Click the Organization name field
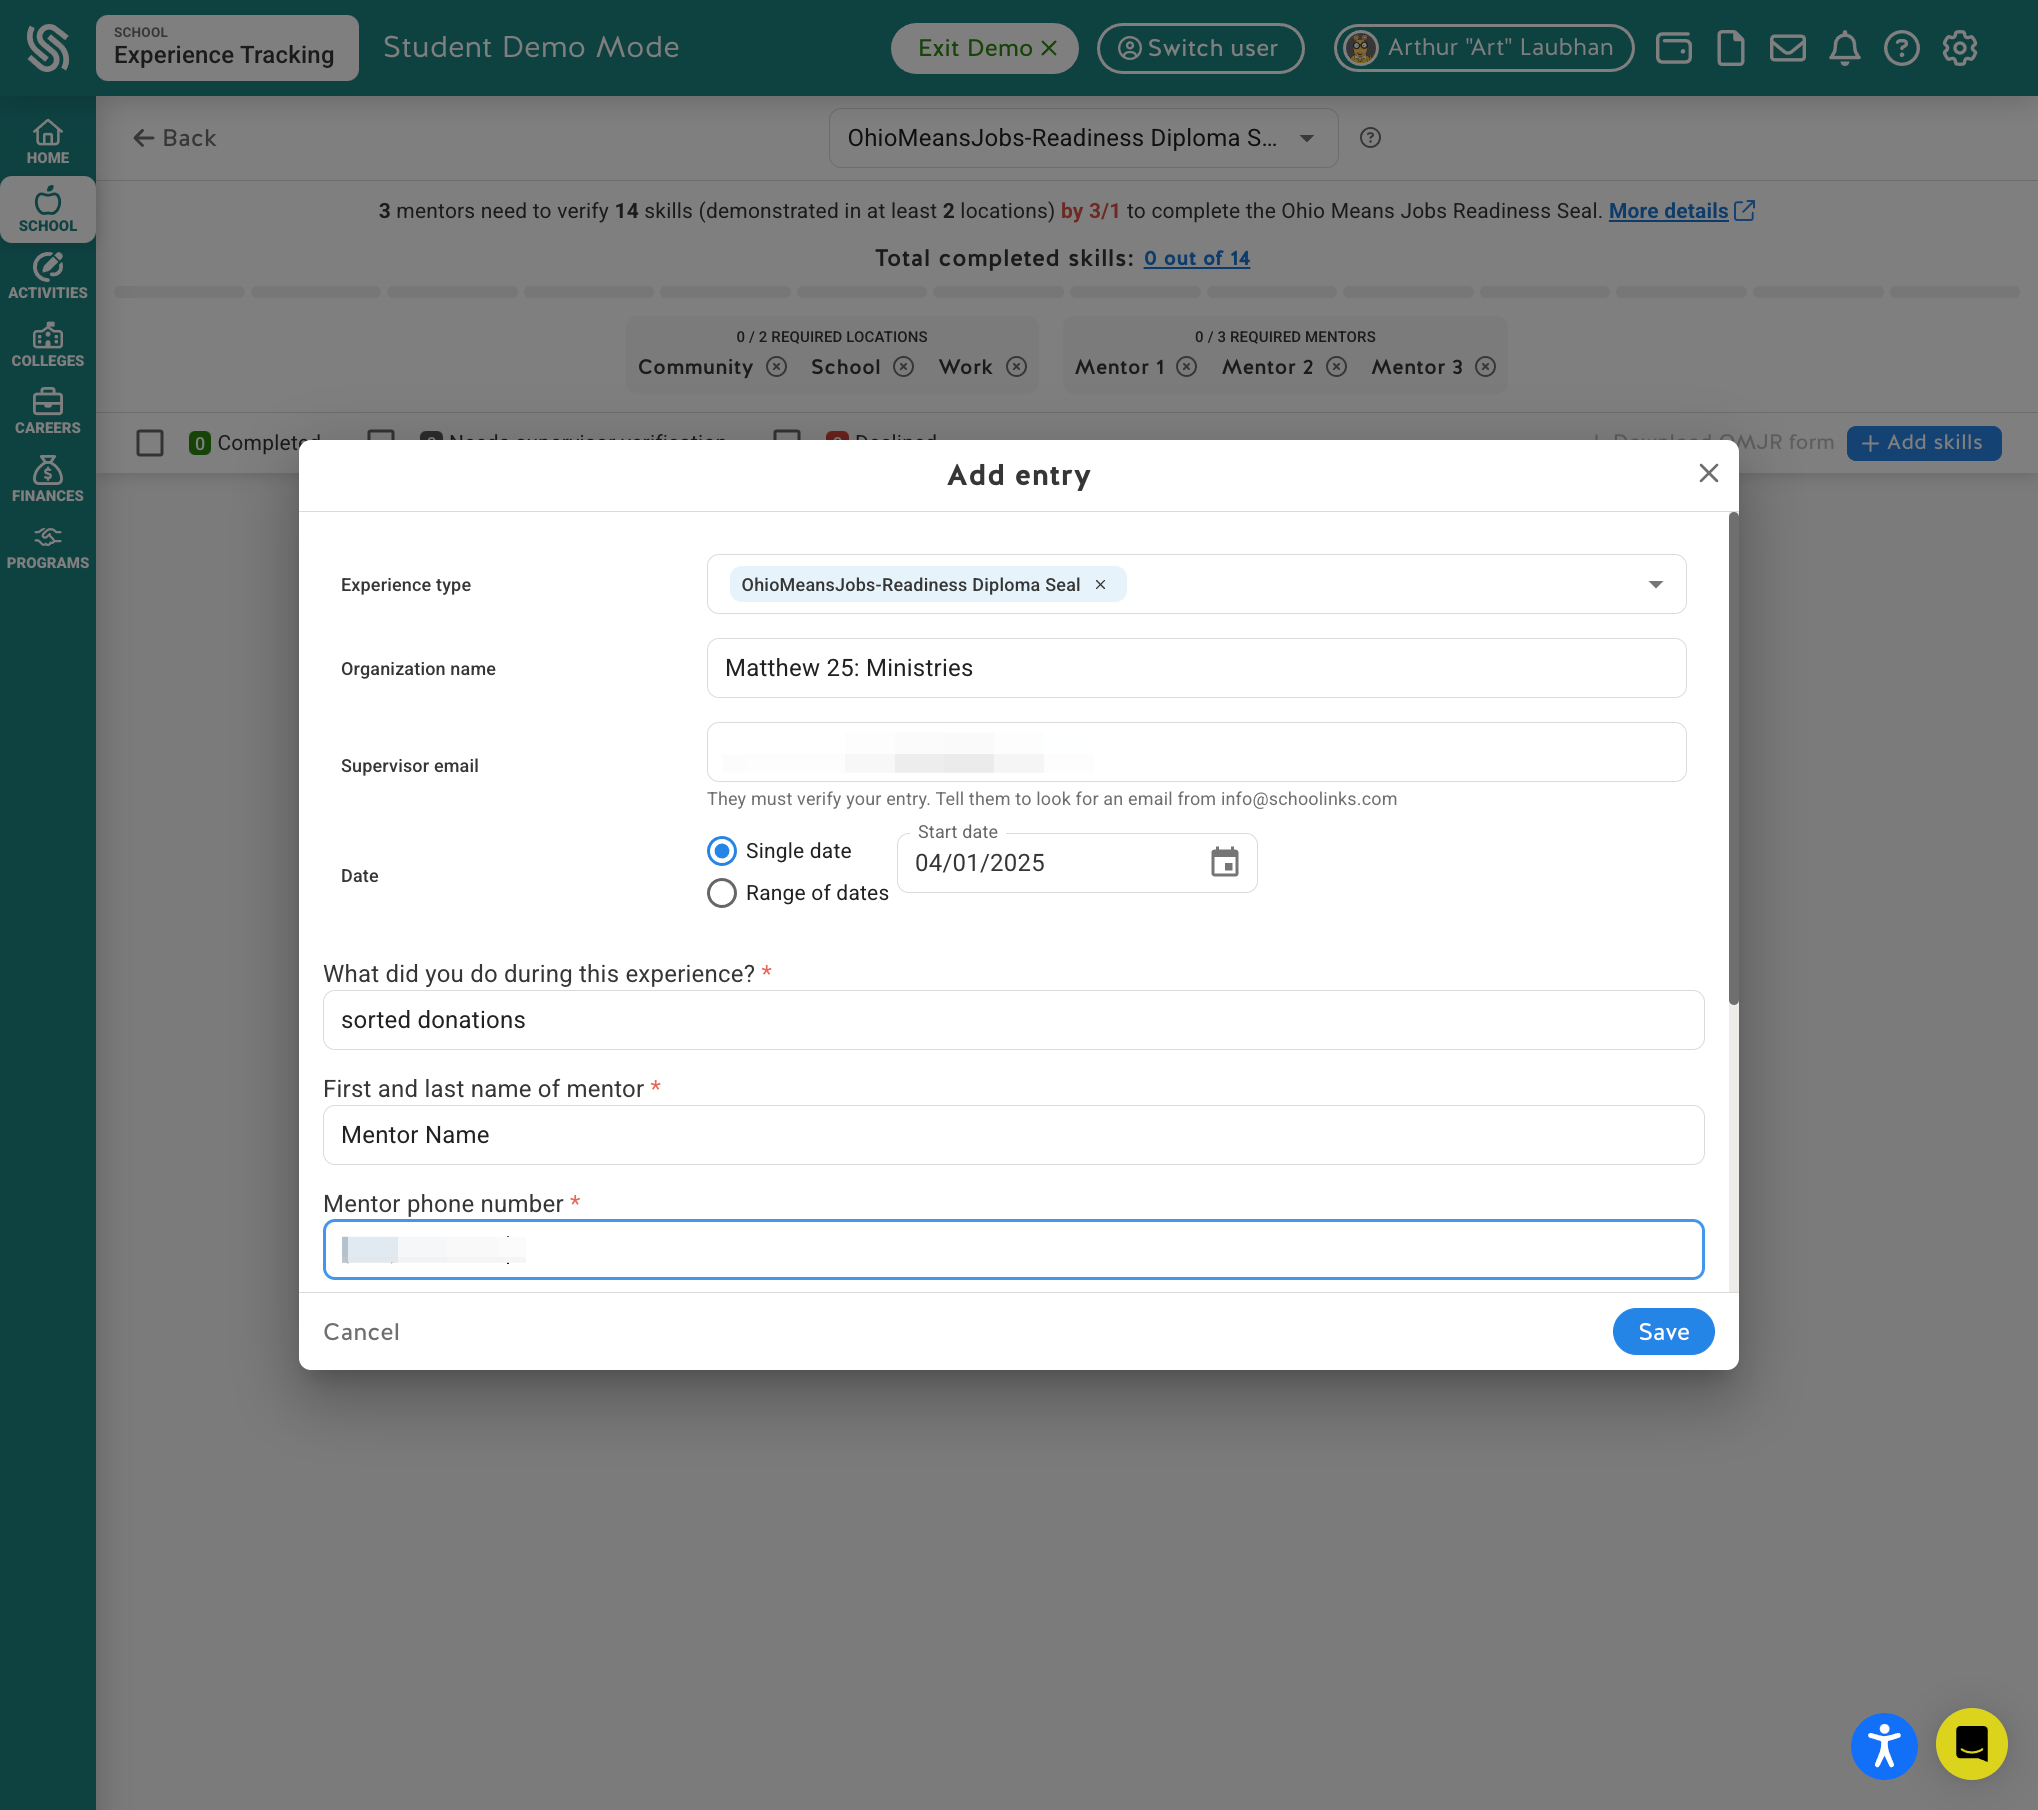The image size is (2038, 1810). [x=1196, y=668]
